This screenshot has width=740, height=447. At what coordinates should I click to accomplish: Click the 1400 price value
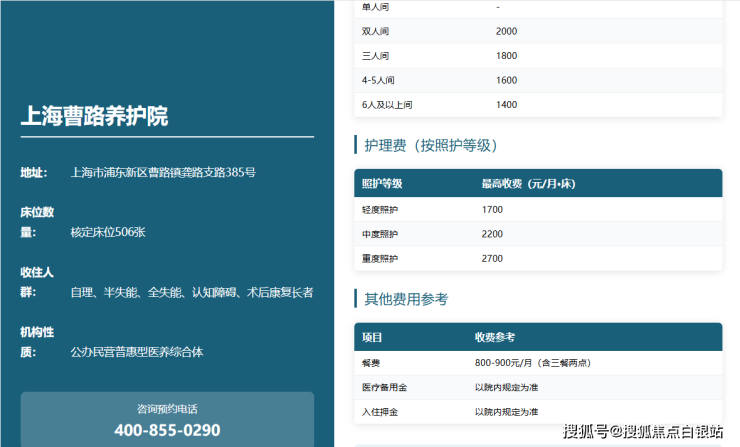tap(506, 105)
